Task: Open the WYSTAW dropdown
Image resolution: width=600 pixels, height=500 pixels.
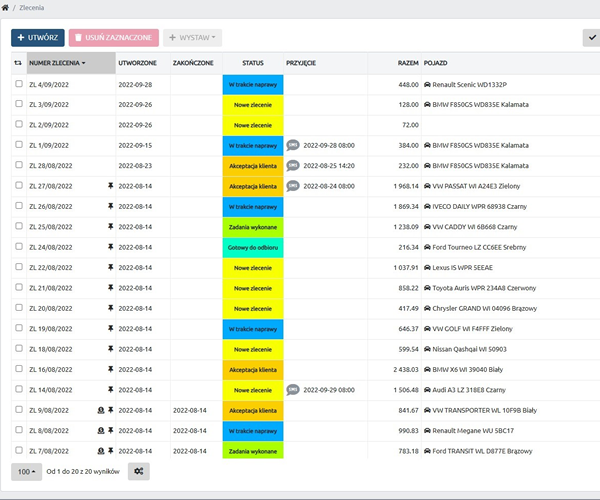Action: [192, 37]
